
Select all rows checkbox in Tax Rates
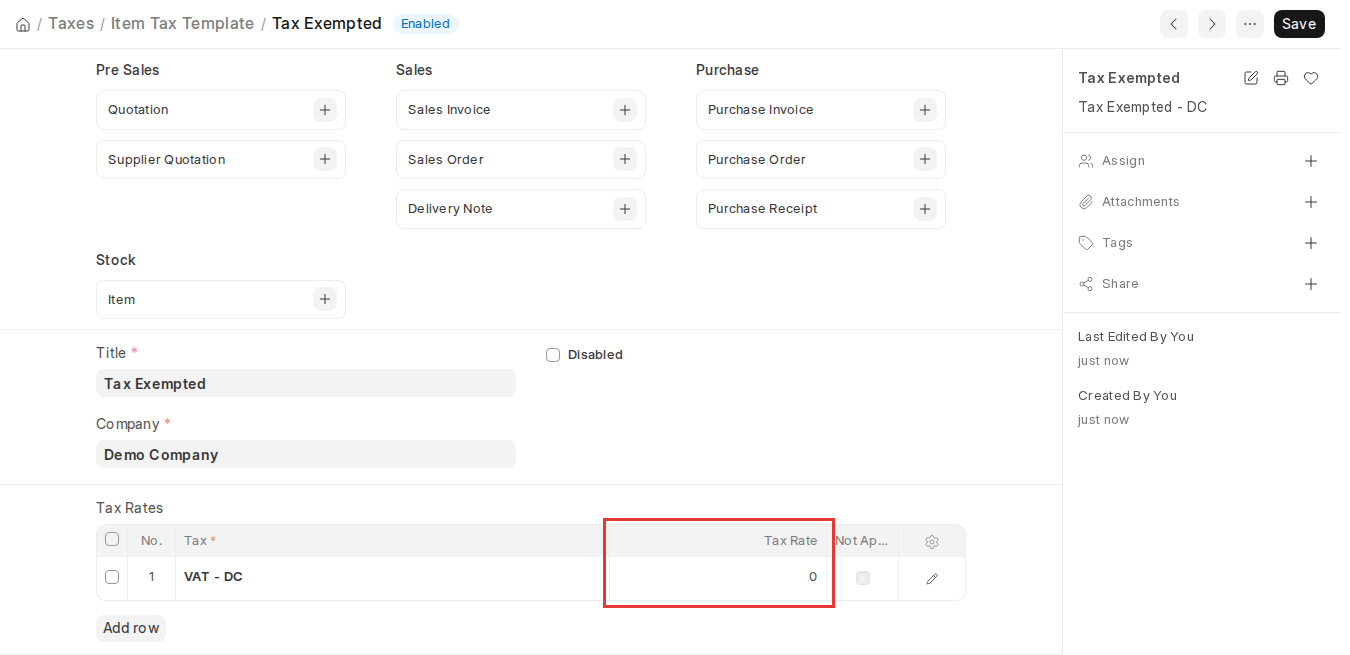point(112,540)
